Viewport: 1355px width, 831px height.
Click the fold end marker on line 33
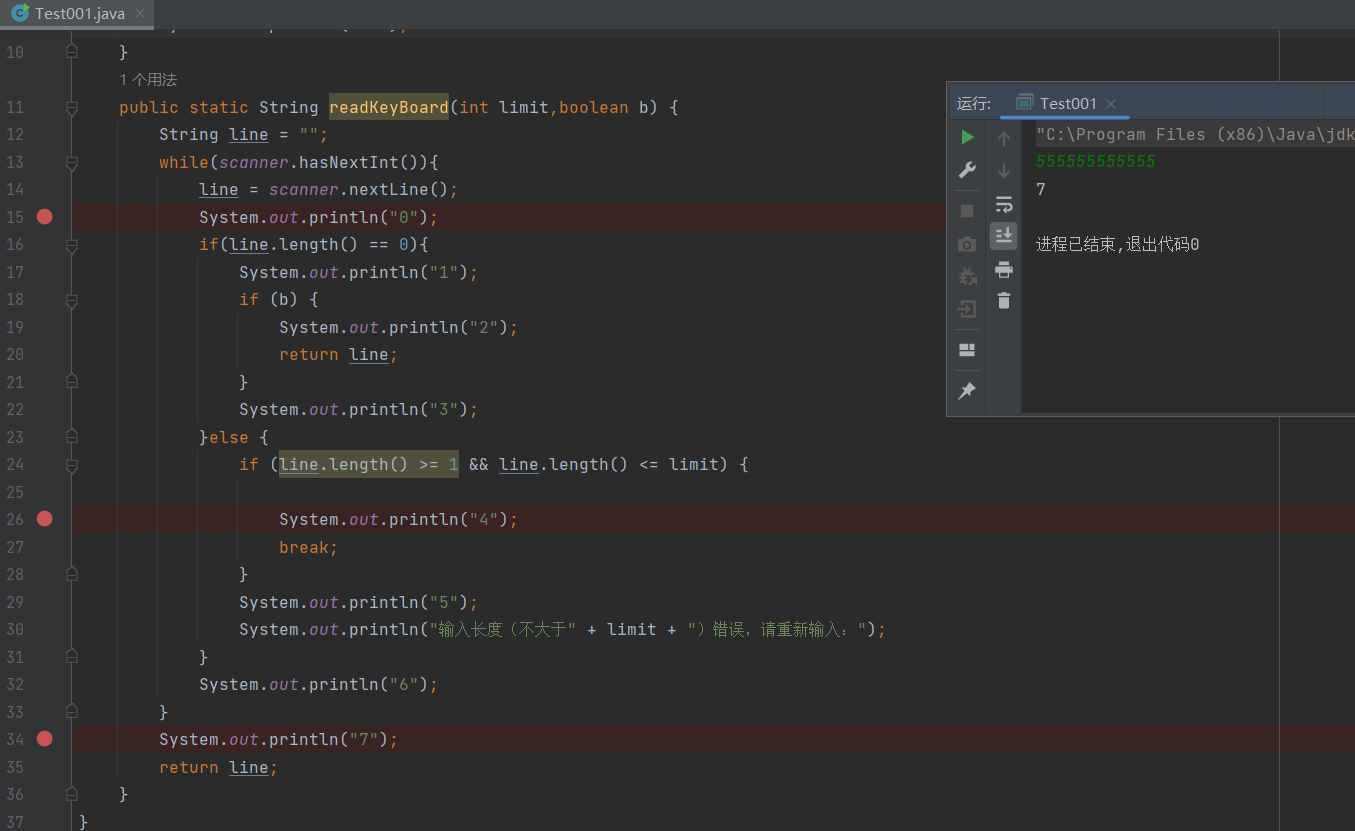[x=71, y=712]
